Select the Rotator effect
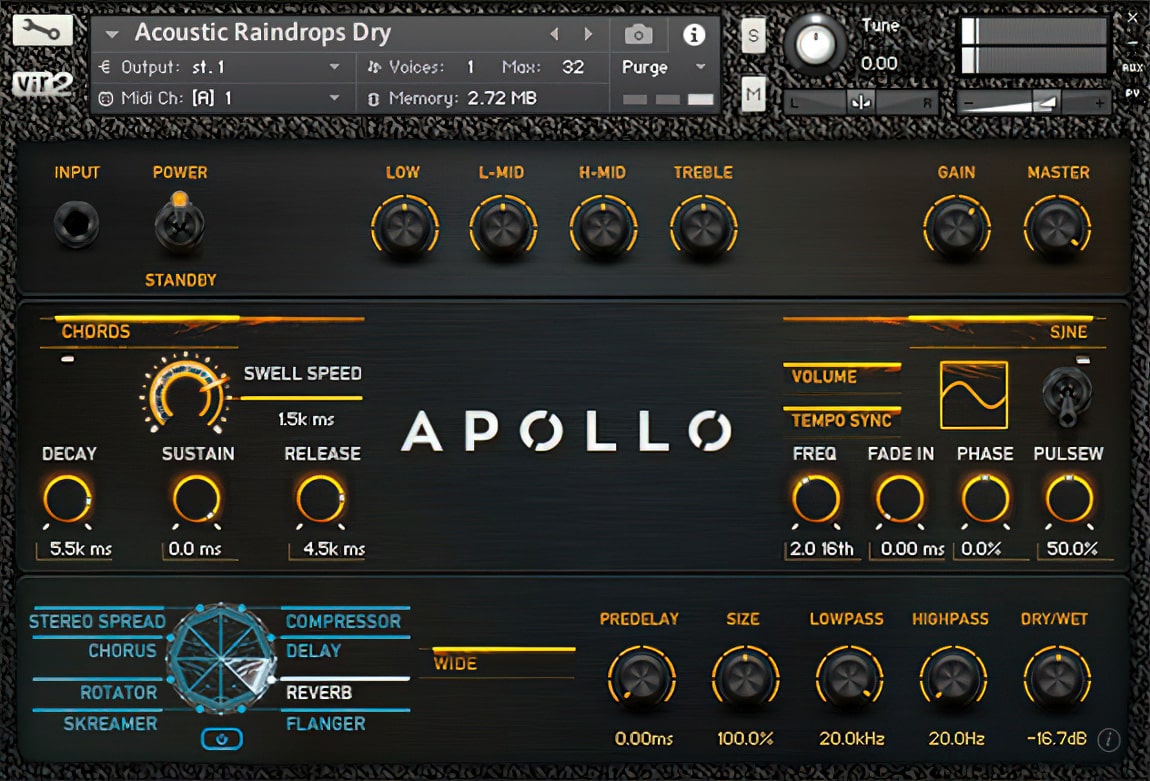1150x781 pixels. click(x=118, y=693)
